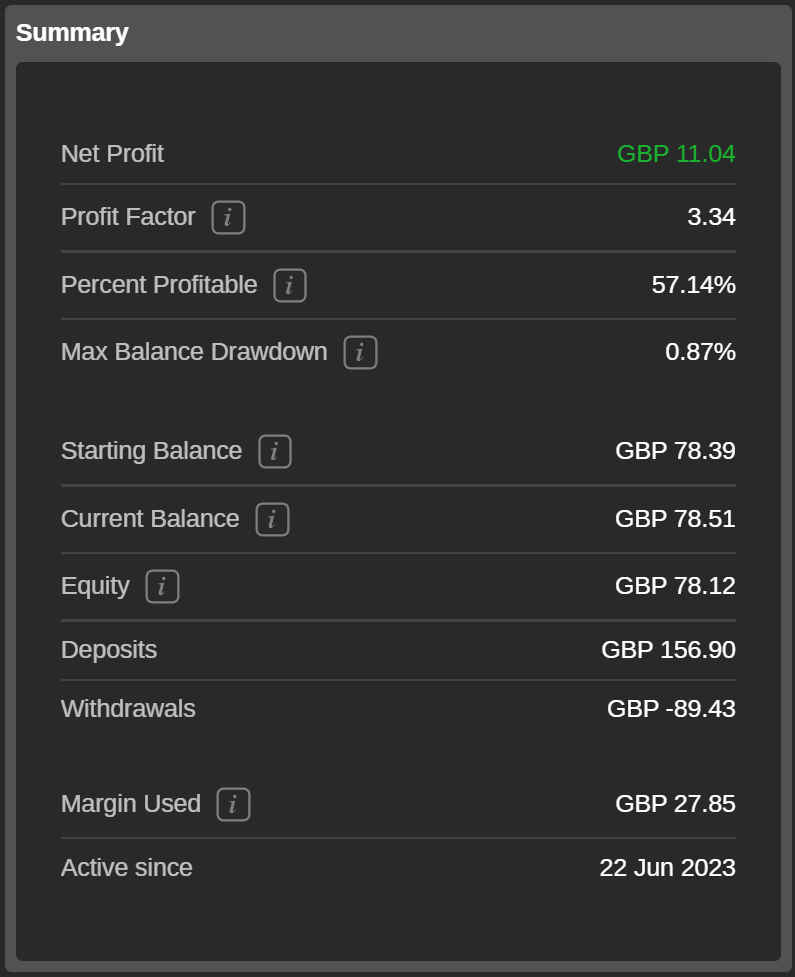The height and width of the screenshot is (977, 795).
Task: Click the Profit Factor value 3.34
Action: click(x=711, y=217)
